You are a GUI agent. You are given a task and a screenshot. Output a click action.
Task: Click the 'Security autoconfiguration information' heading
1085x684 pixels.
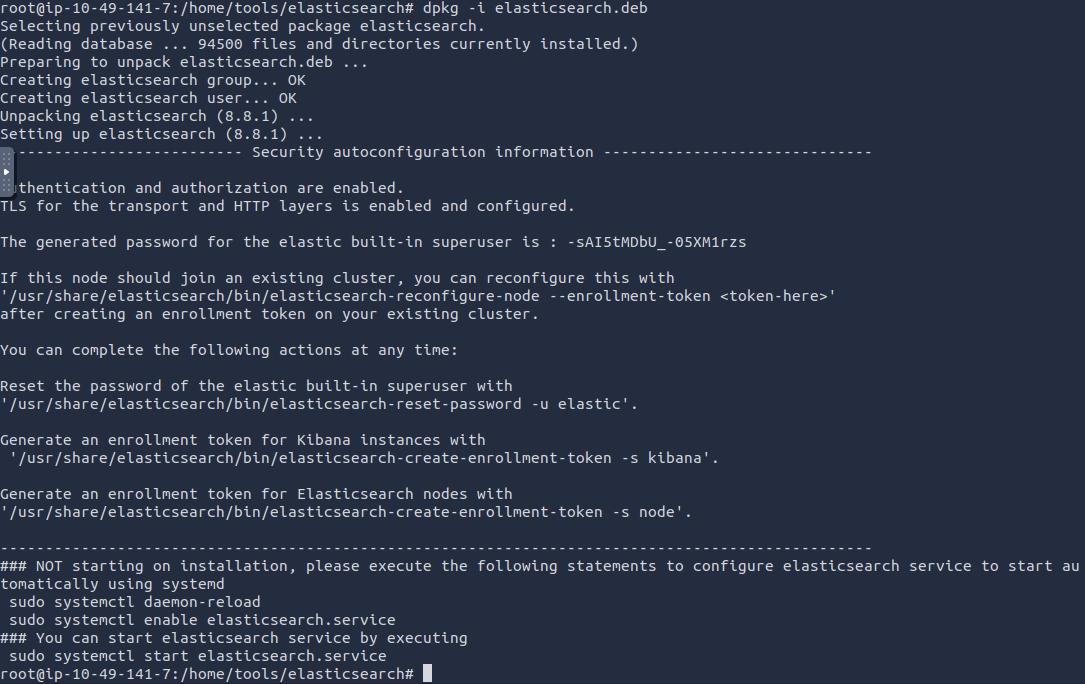(422, 152)
